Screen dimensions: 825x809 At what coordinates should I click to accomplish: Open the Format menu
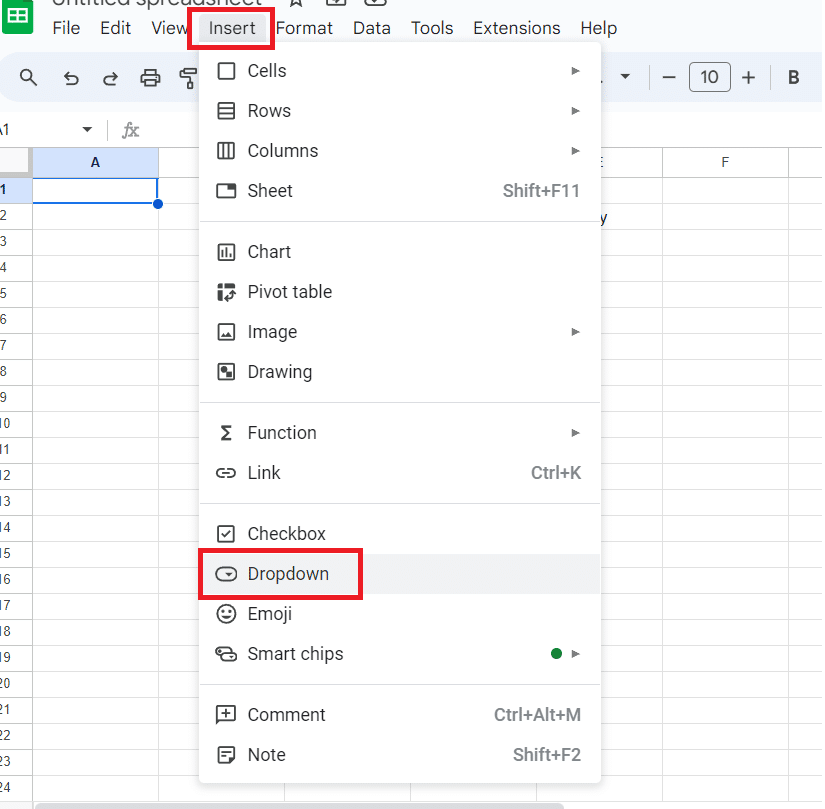304,28
